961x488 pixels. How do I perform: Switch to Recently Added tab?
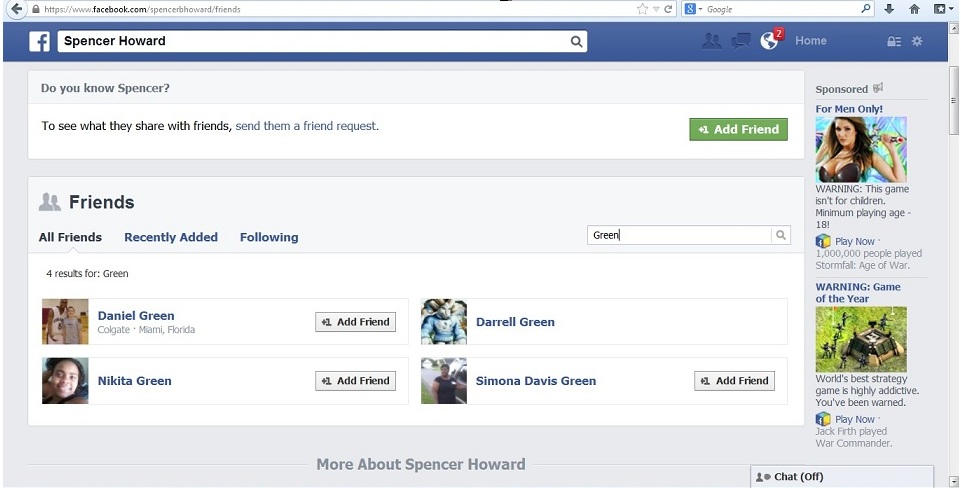click(x=171, y=237)
